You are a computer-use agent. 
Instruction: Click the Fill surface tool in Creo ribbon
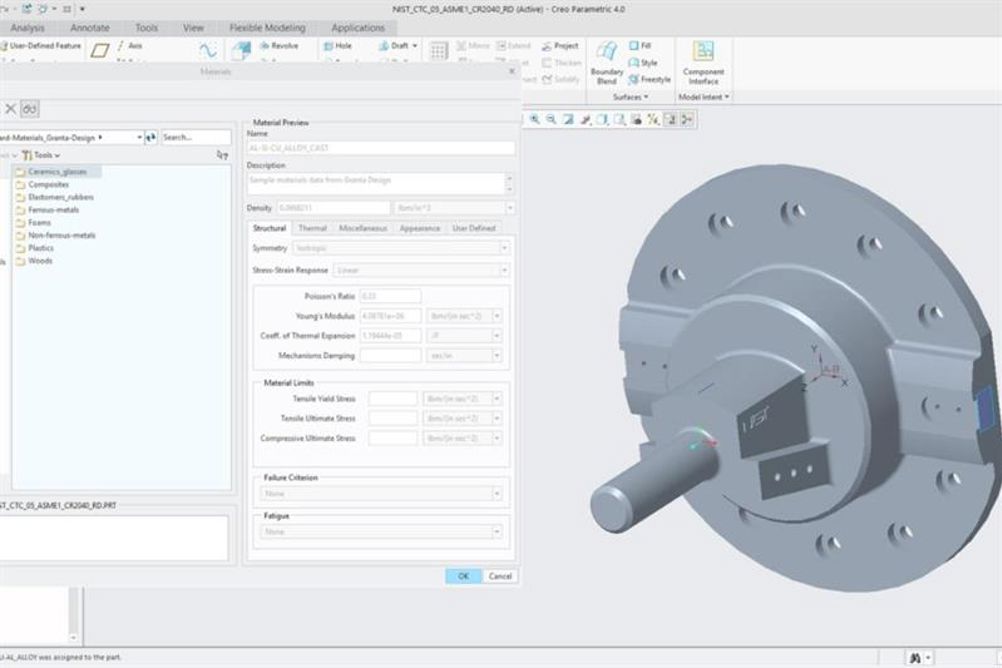[x=640, y=45]
